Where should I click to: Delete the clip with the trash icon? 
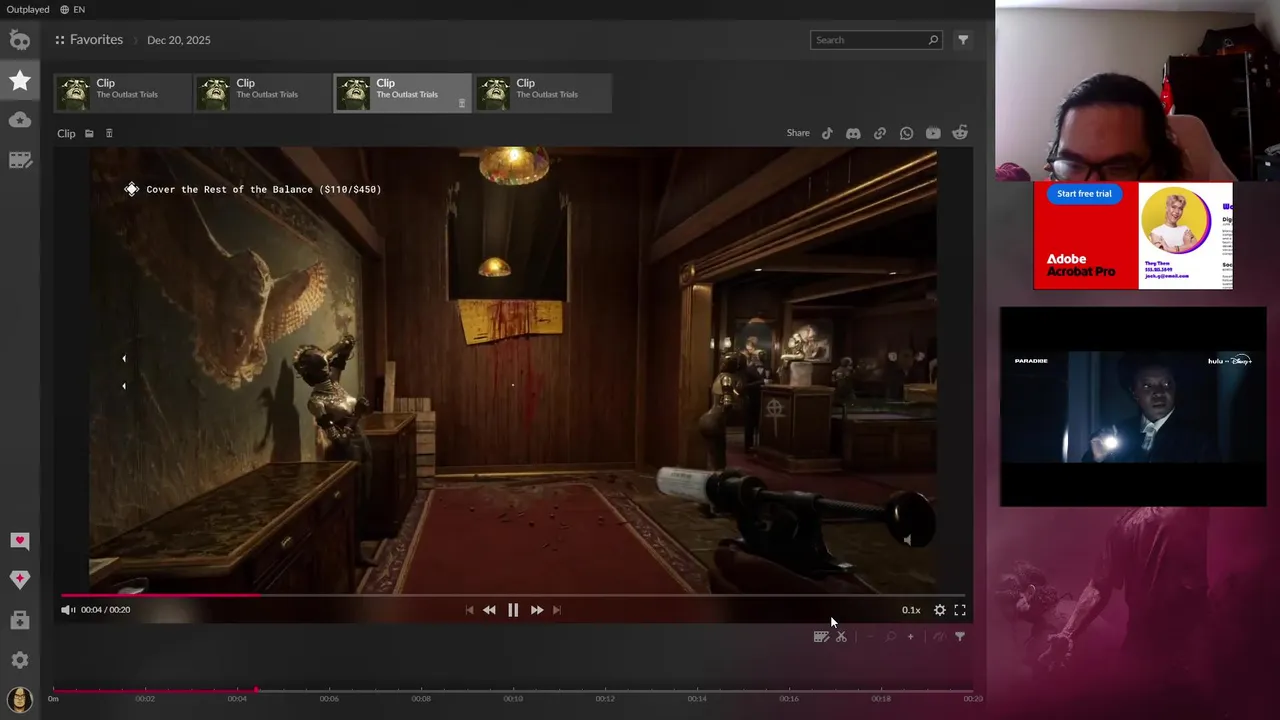tap(109, 133)
